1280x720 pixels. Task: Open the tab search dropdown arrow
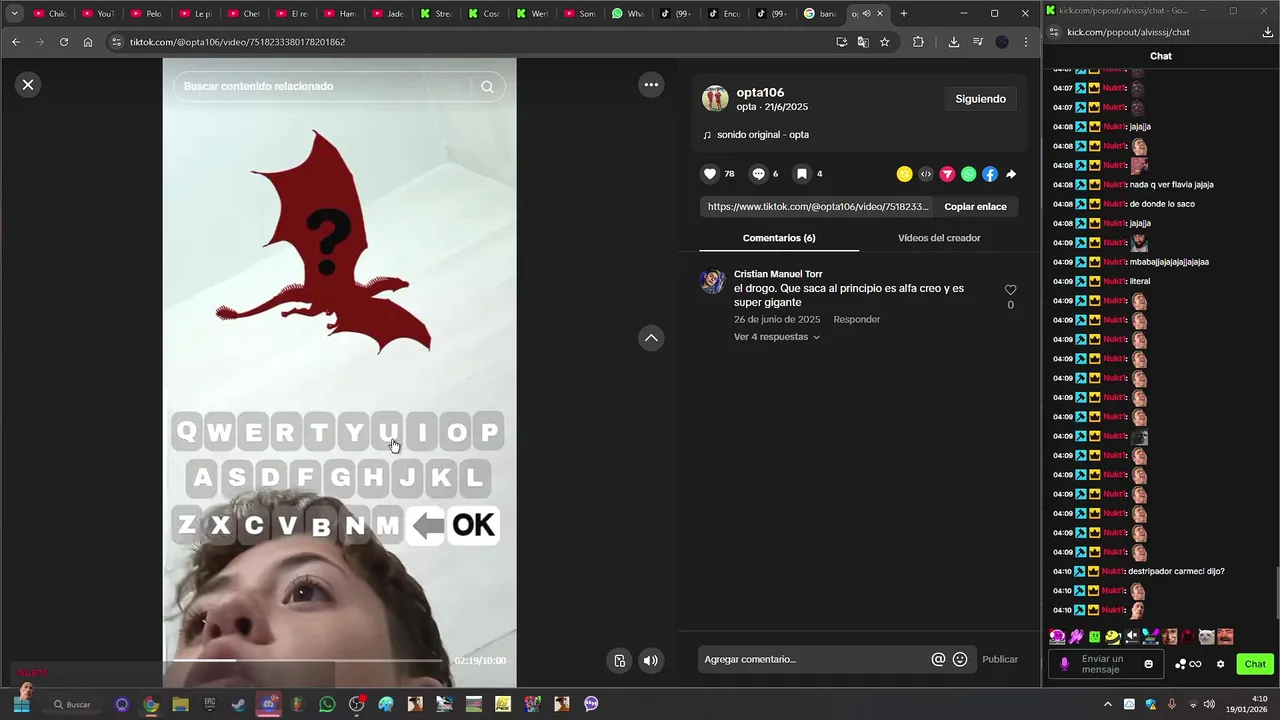(14, 13)
